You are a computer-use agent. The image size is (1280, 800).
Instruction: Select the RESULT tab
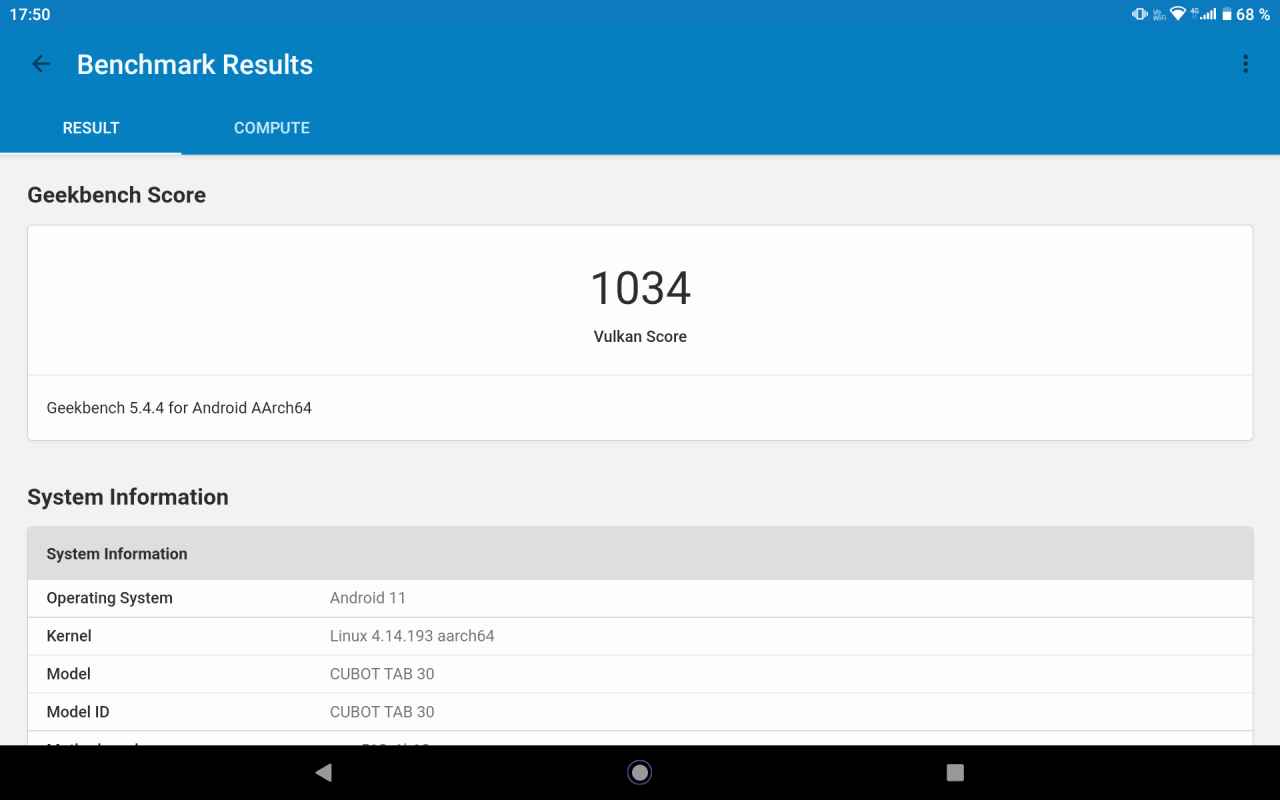tap(91, 128)
